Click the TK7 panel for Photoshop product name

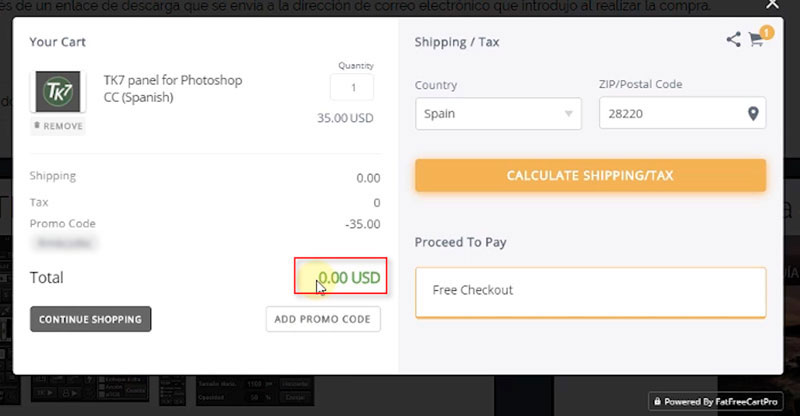click(x=173, y=88)
